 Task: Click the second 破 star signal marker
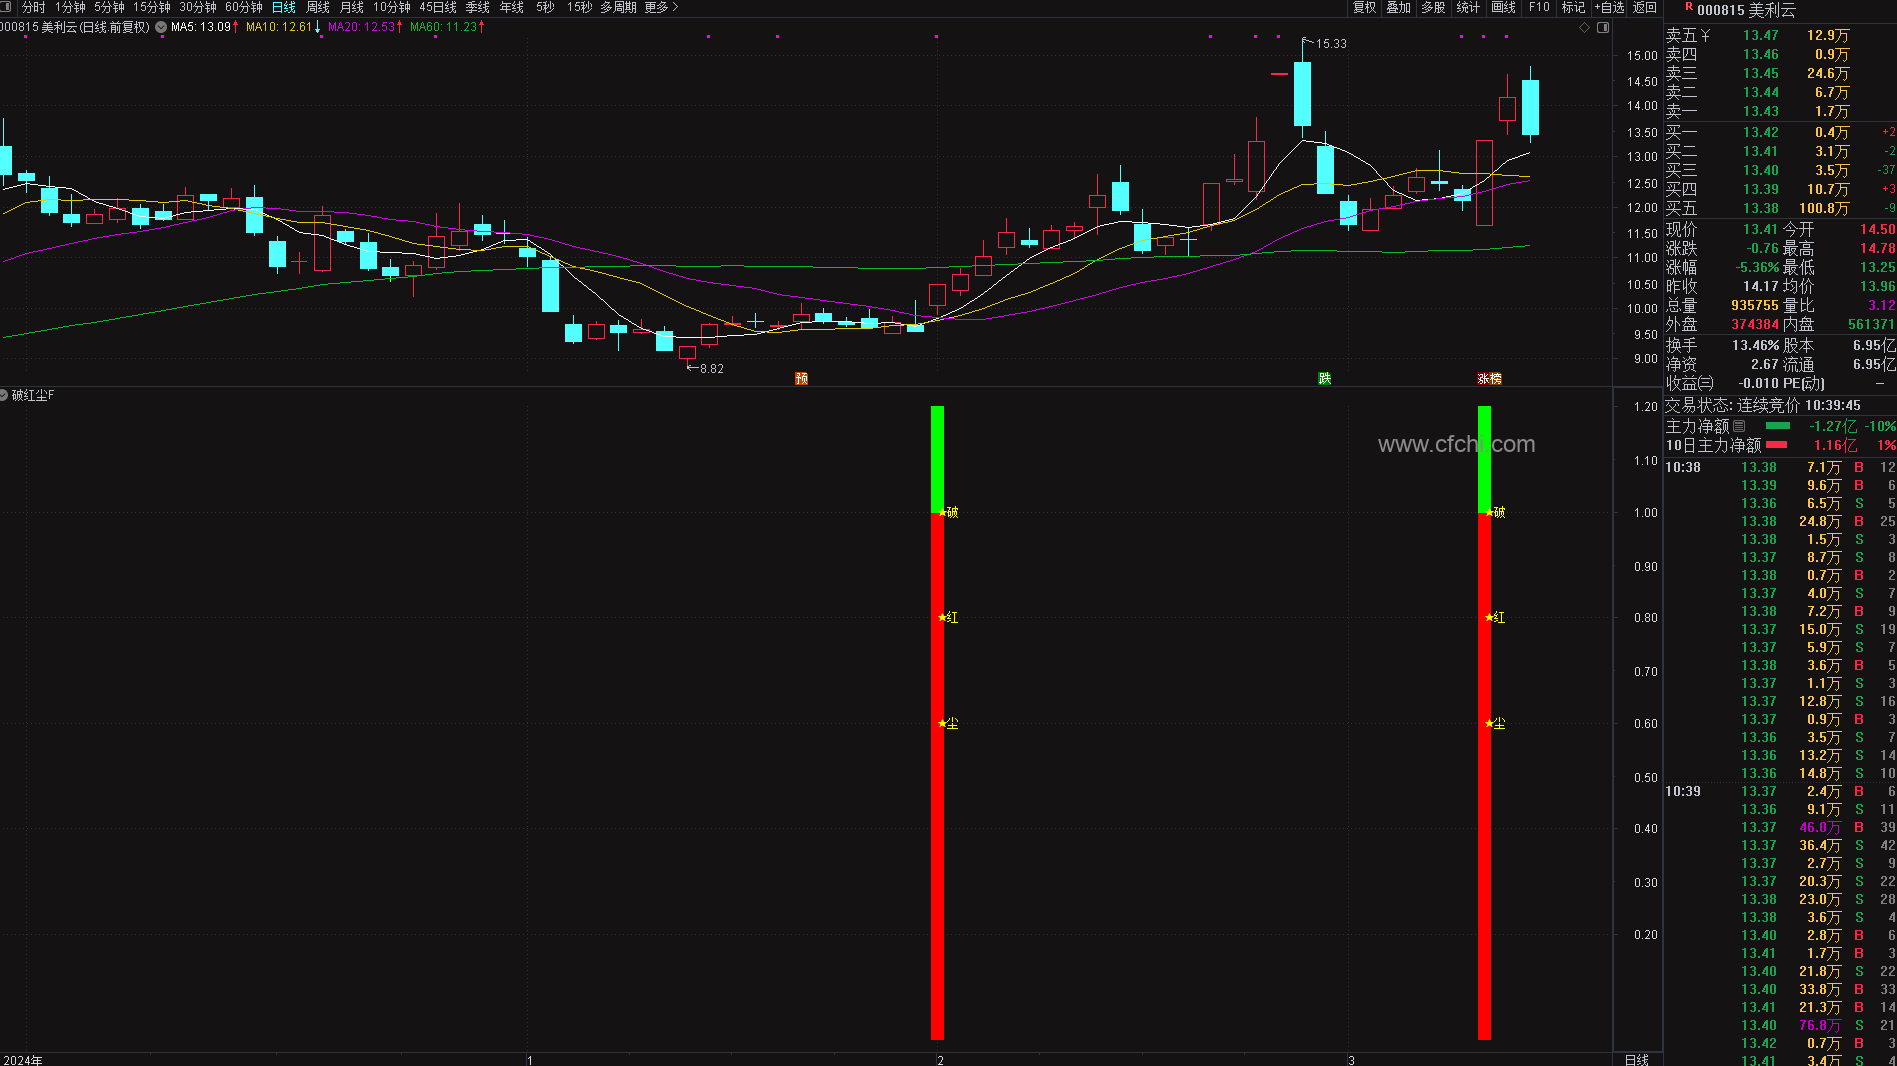coord(1496,512)
